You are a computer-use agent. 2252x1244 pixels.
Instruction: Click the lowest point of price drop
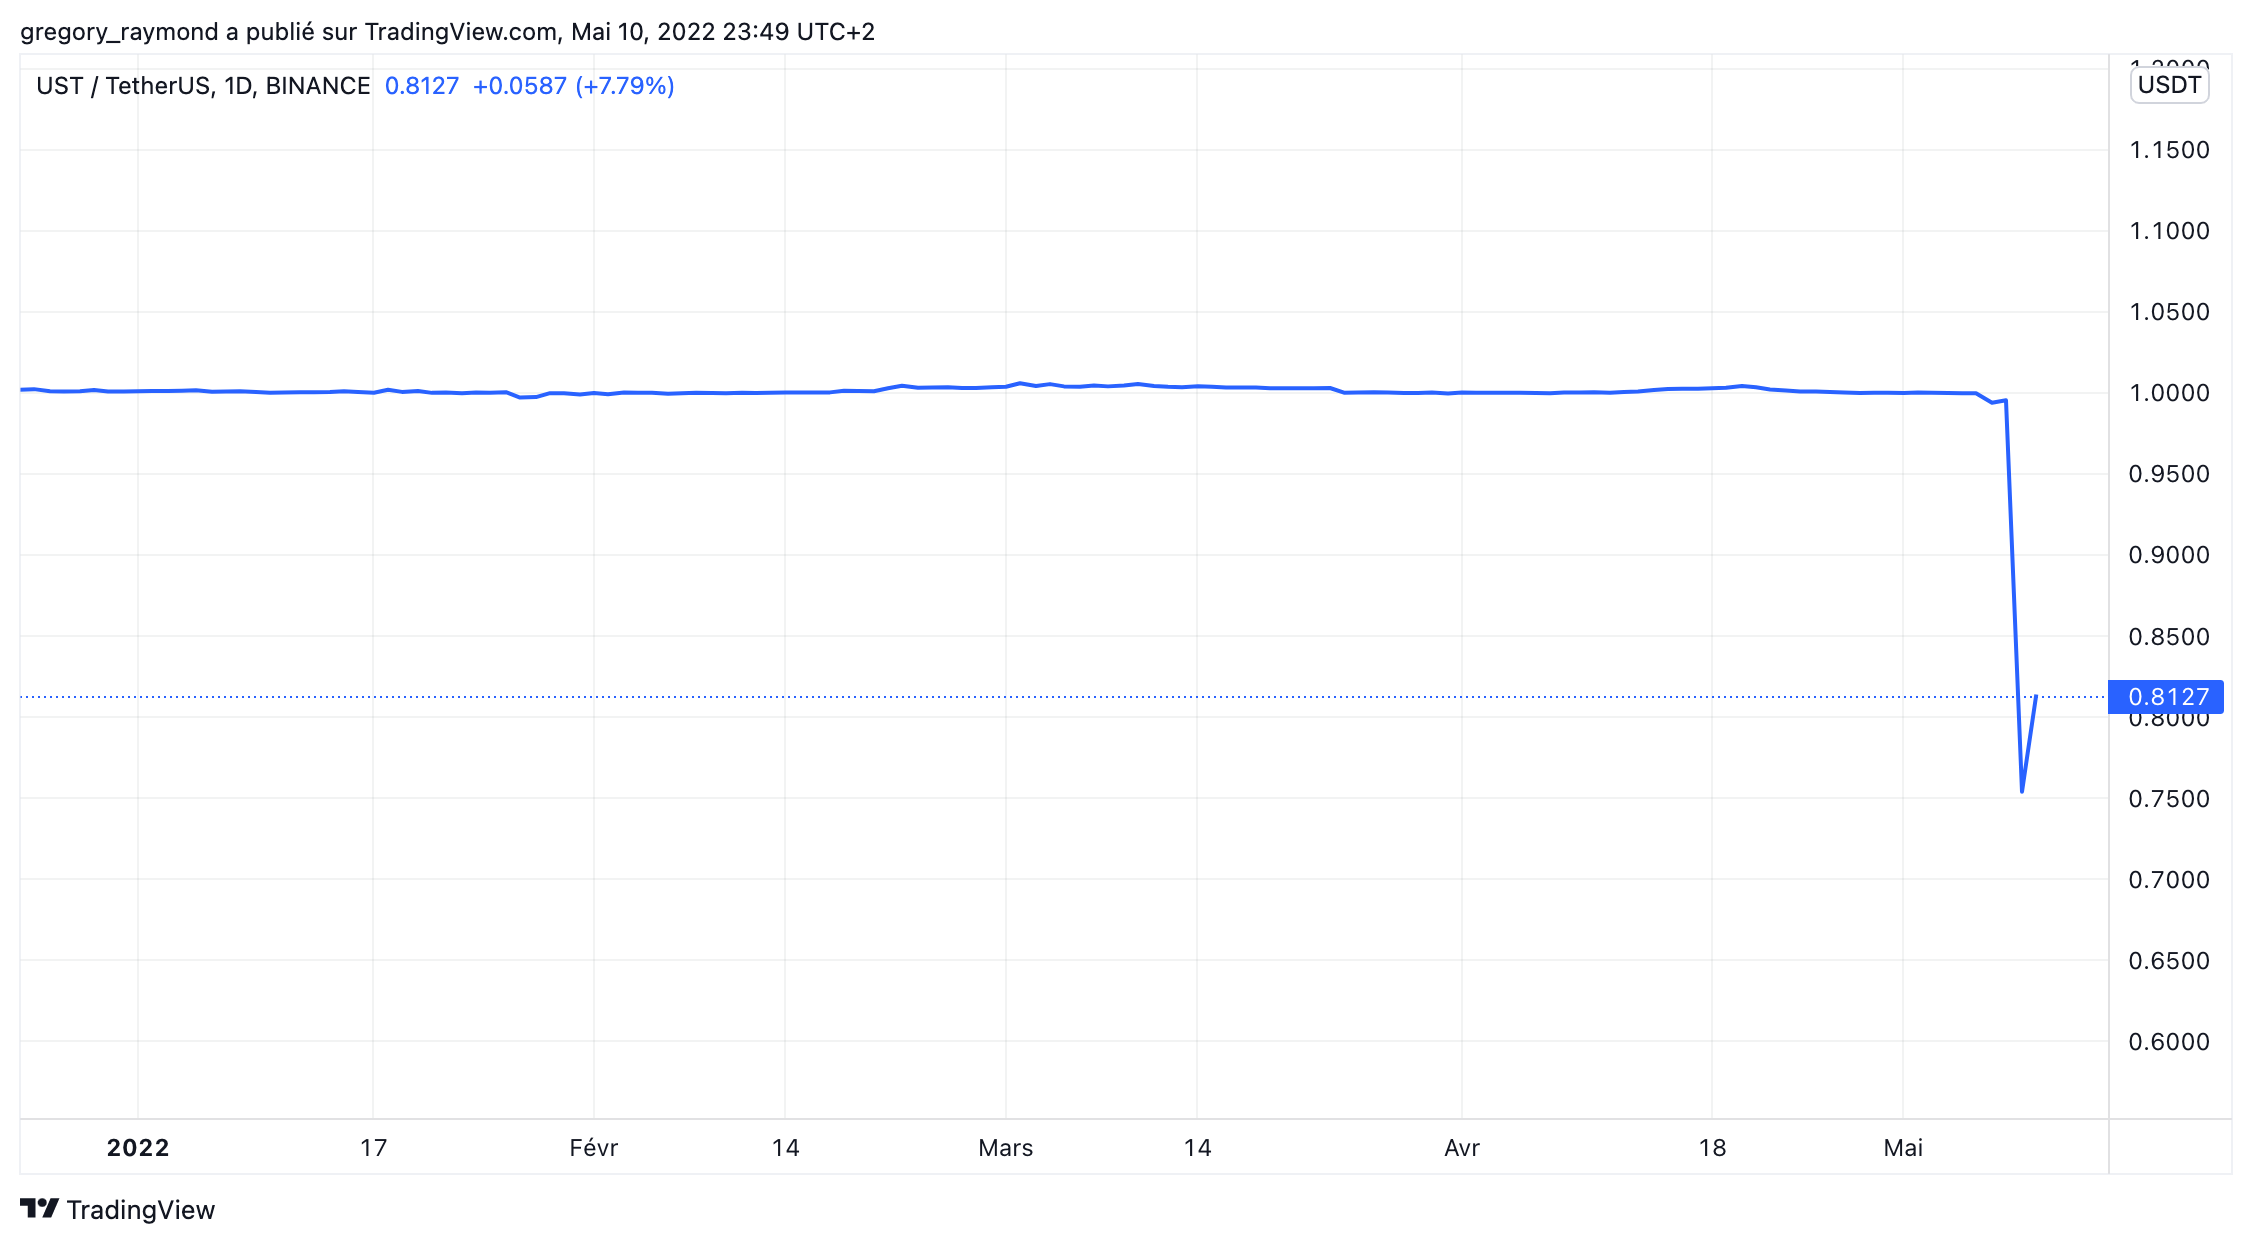[x=2022, y=791]
